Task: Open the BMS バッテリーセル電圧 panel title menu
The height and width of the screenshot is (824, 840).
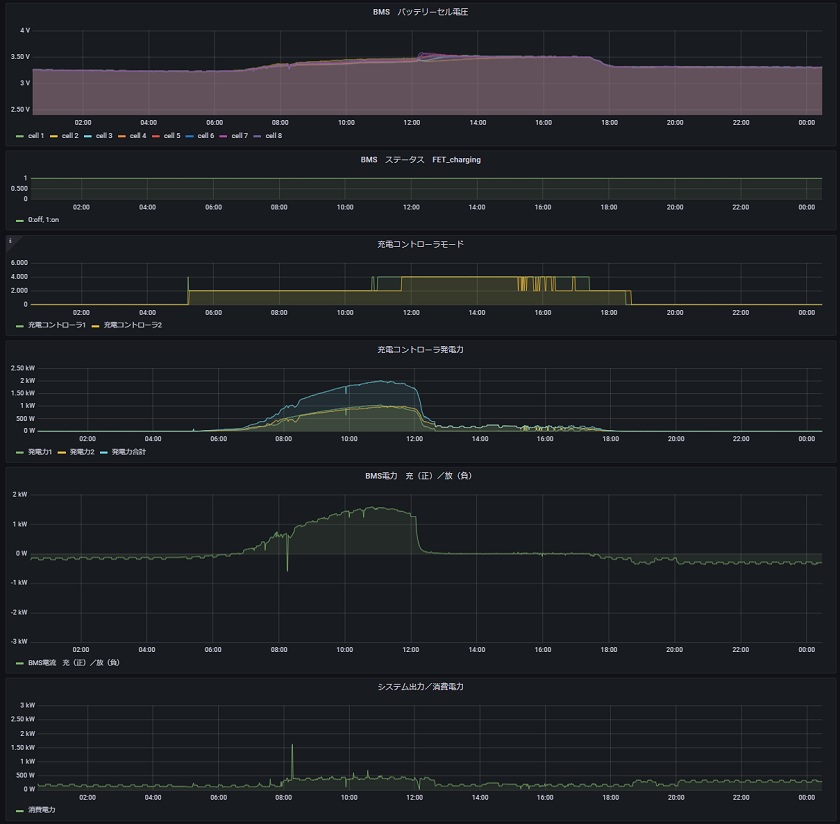Action: pos(420,12)
